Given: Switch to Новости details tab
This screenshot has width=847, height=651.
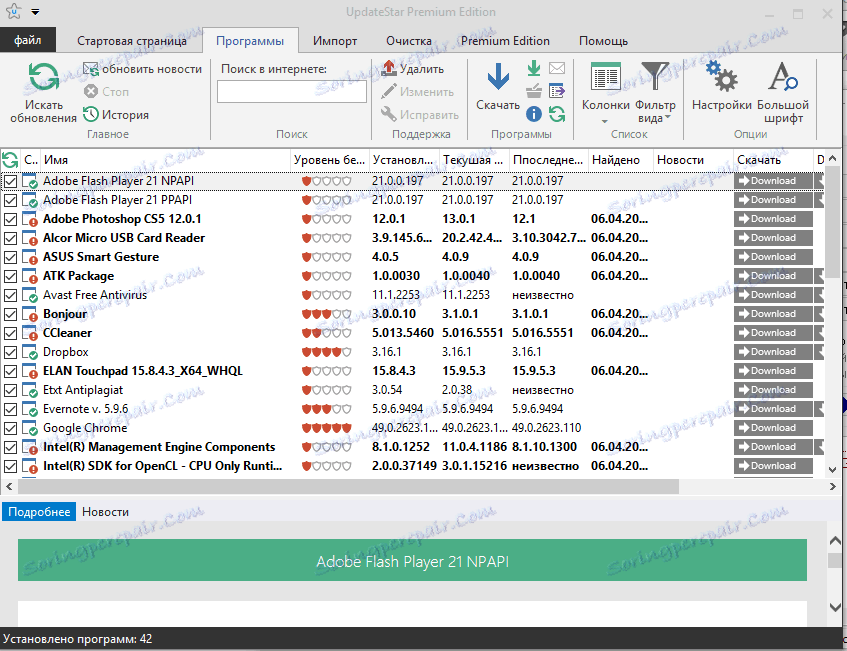Looking at the screenshot, I should click(105, 511).
